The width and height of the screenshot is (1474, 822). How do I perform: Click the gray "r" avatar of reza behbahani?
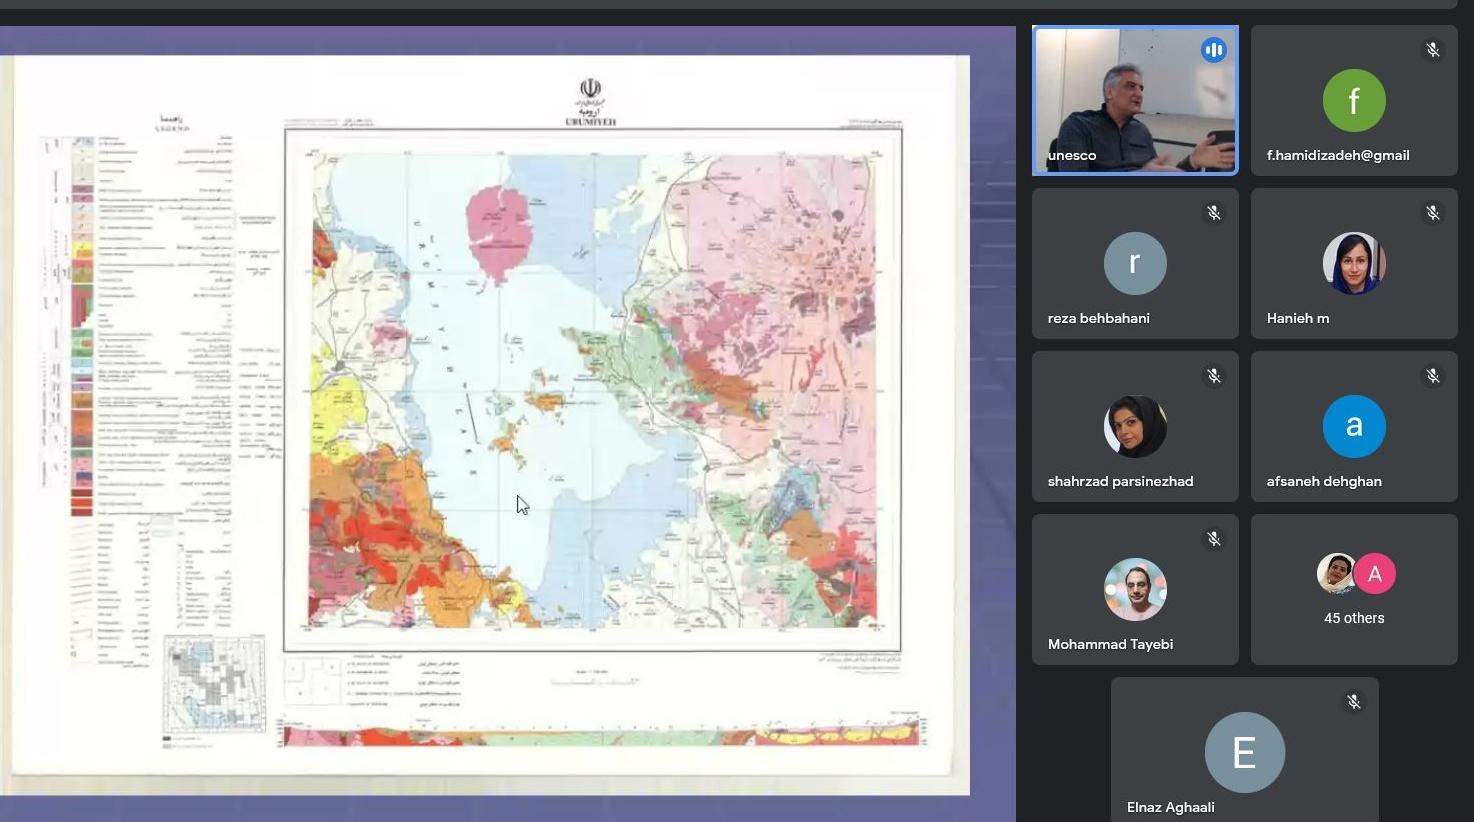tap(1134, 263)
